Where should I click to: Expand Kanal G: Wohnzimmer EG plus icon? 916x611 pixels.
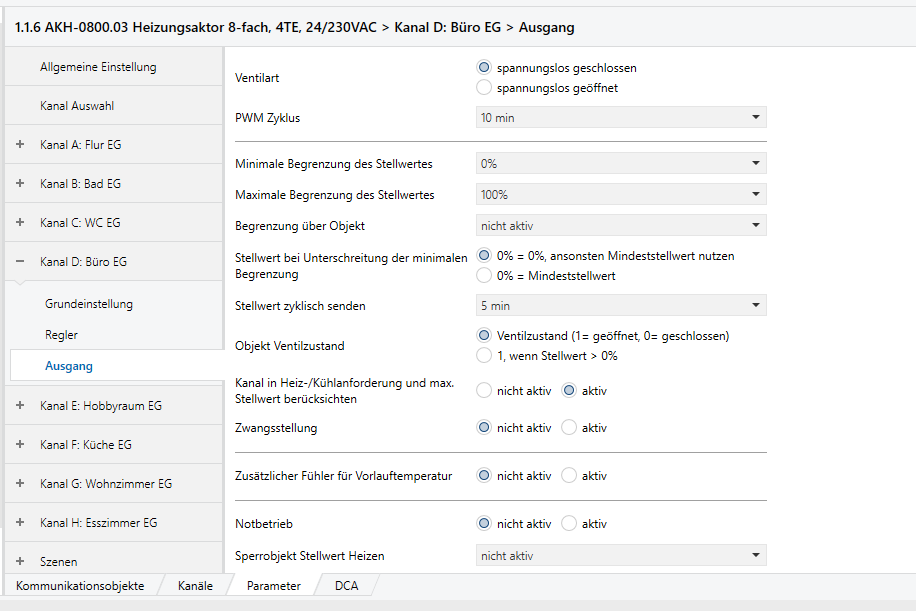[20, 484]
